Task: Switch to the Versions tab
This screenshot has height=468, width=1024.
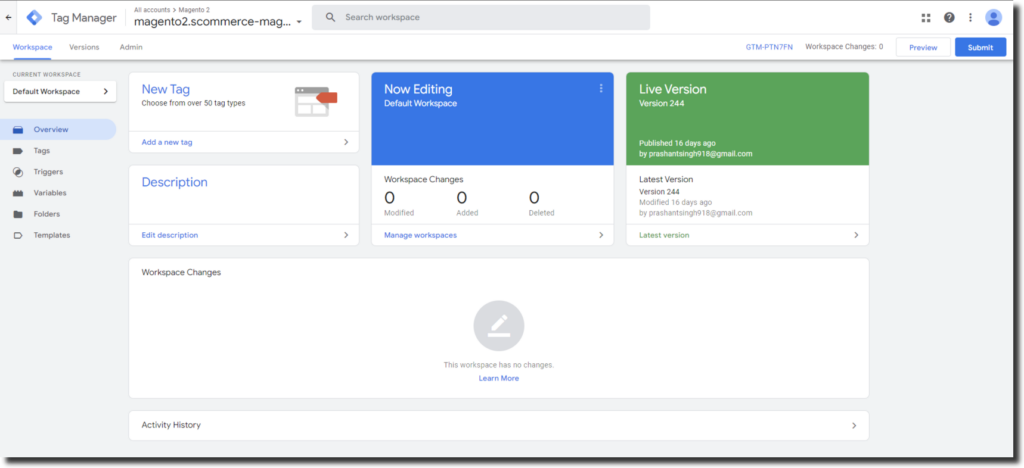Action: [84, 47]
